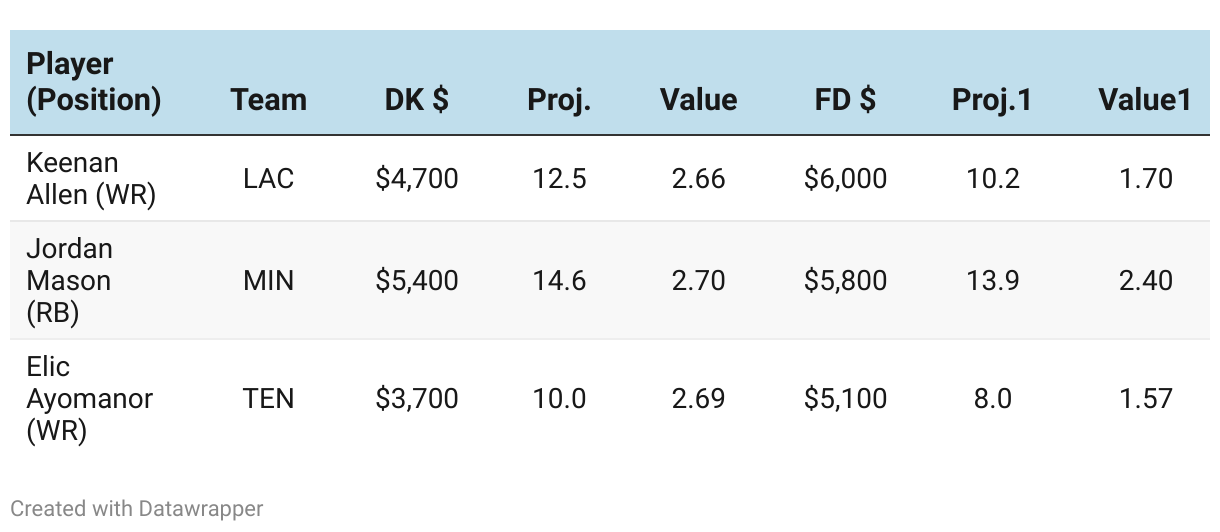Click the LAC team cell

(268, 179)
